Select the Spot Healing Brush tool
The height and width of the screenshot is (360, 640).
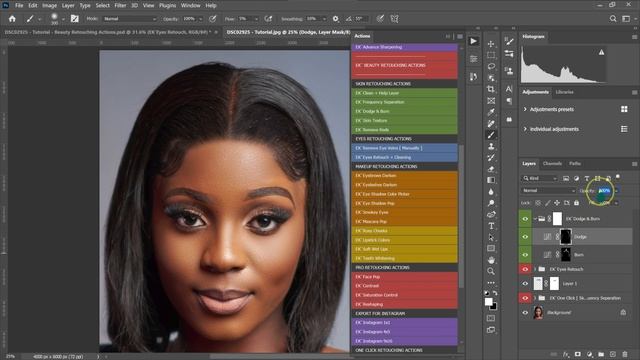(491, 123)
